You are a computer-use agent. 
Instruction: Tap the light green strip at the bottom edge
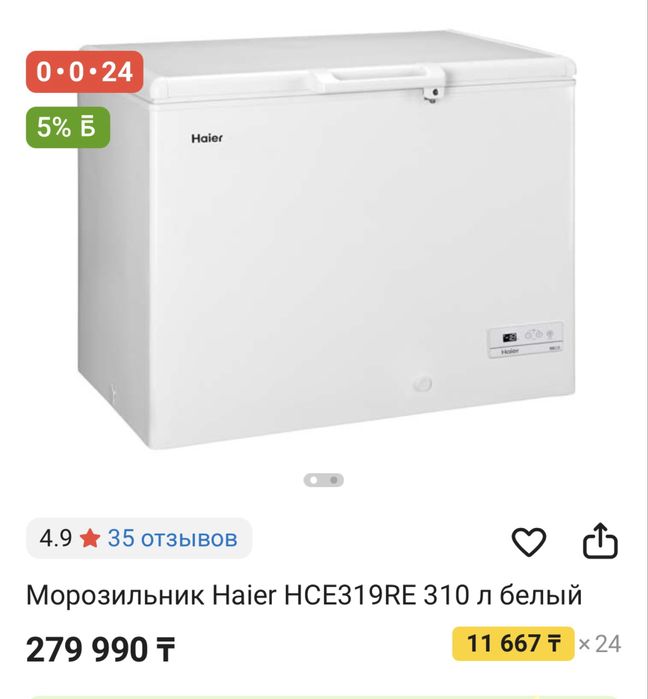[324, 697]
